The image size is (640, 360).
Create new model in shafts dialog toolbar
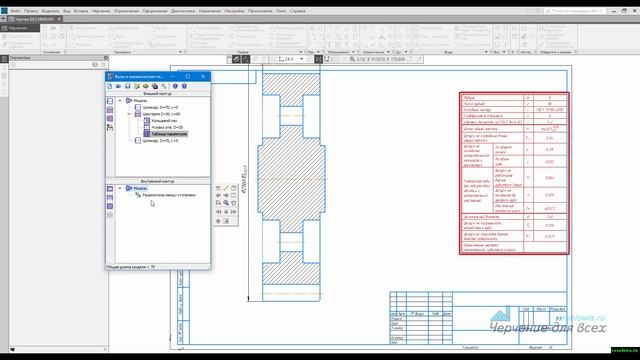pyautogui.click(x=109, y=86)
